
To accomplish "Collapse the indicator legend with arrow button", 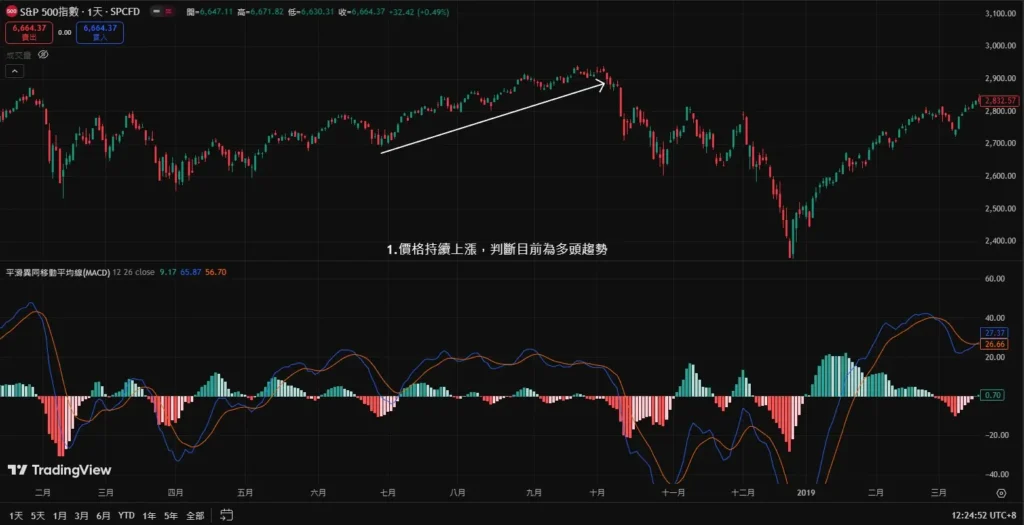I will [x=16, y=72].
